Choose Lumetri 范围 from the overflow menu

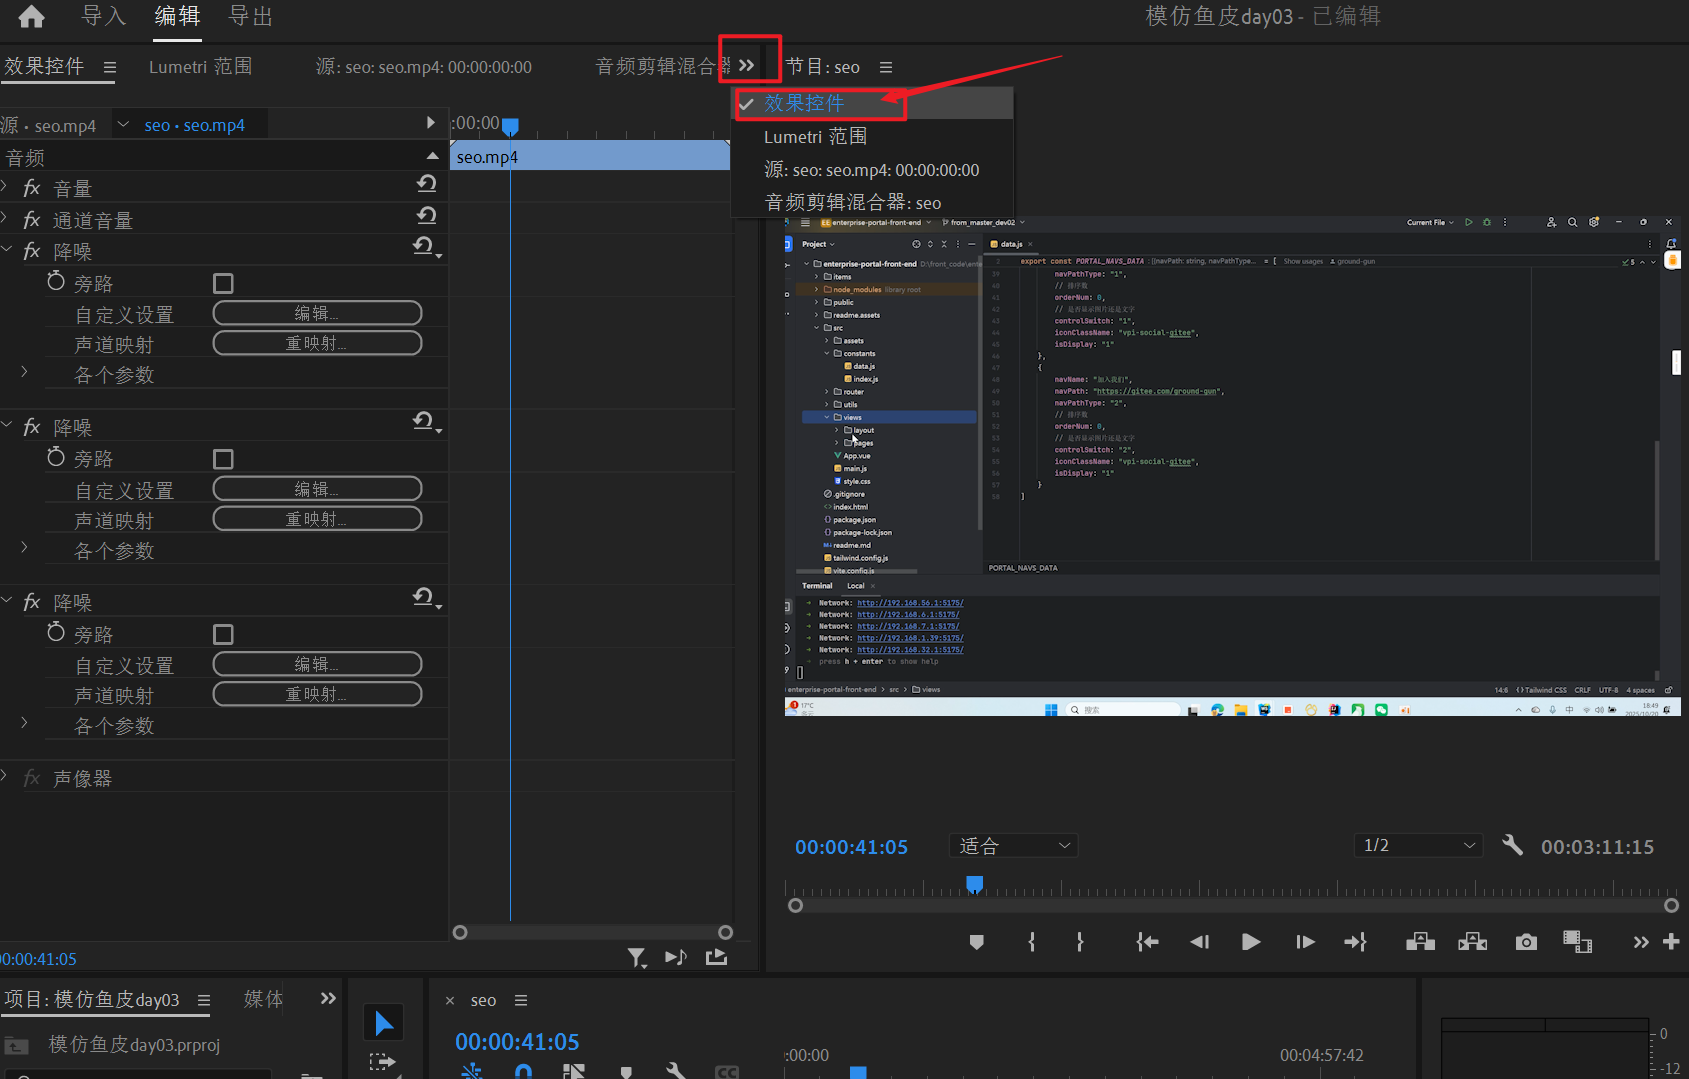tap(815, 137)
